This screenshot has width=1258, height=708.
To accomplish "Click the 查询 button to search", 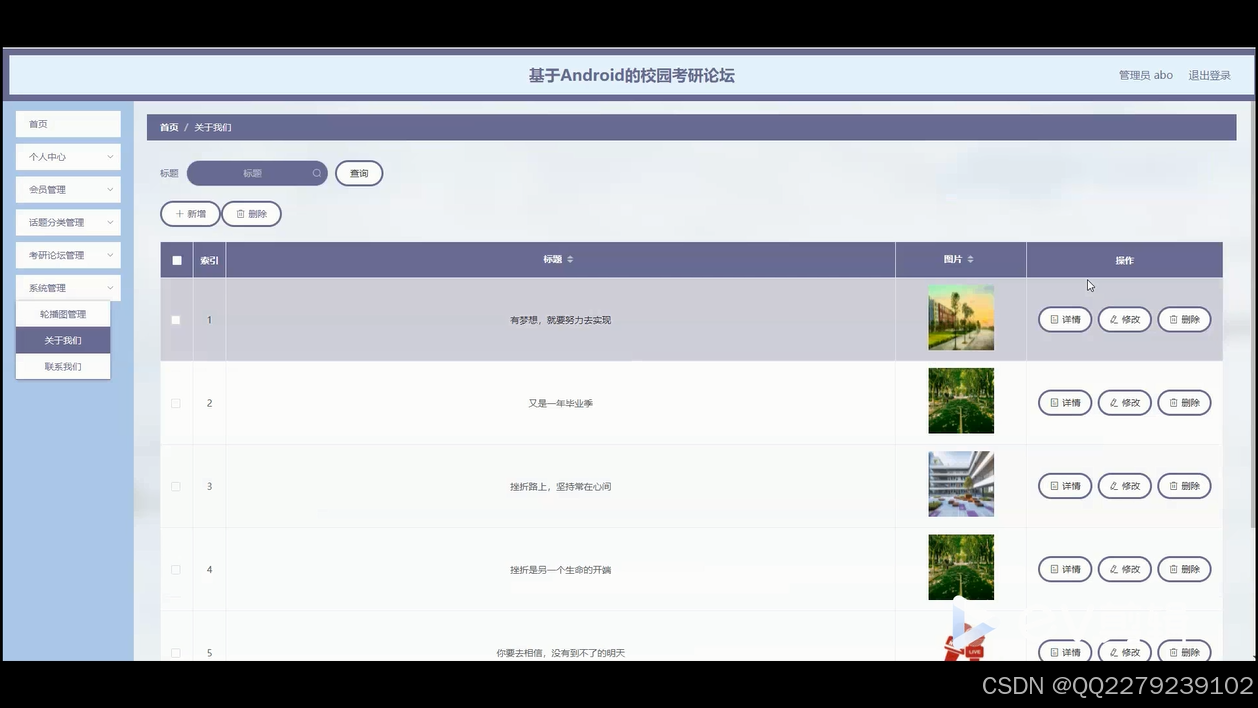I will (x=358, y=173).
